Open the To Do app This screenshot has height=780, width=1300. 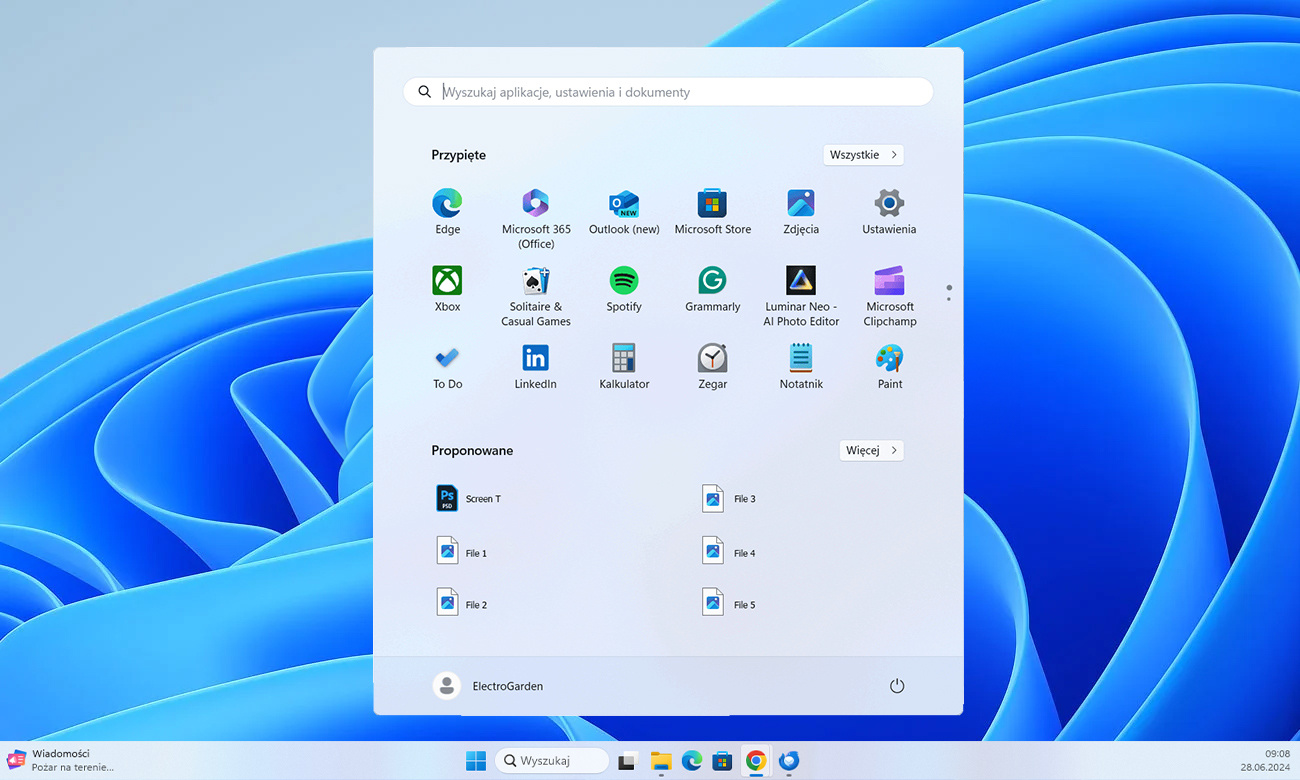(x=447, y=367)
